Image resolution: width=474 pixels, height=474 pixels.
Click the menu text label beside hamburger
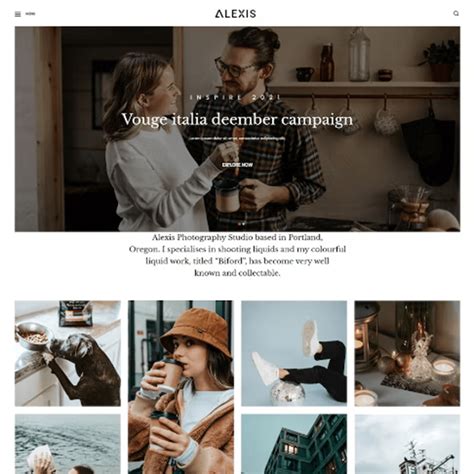click(30, 14)
